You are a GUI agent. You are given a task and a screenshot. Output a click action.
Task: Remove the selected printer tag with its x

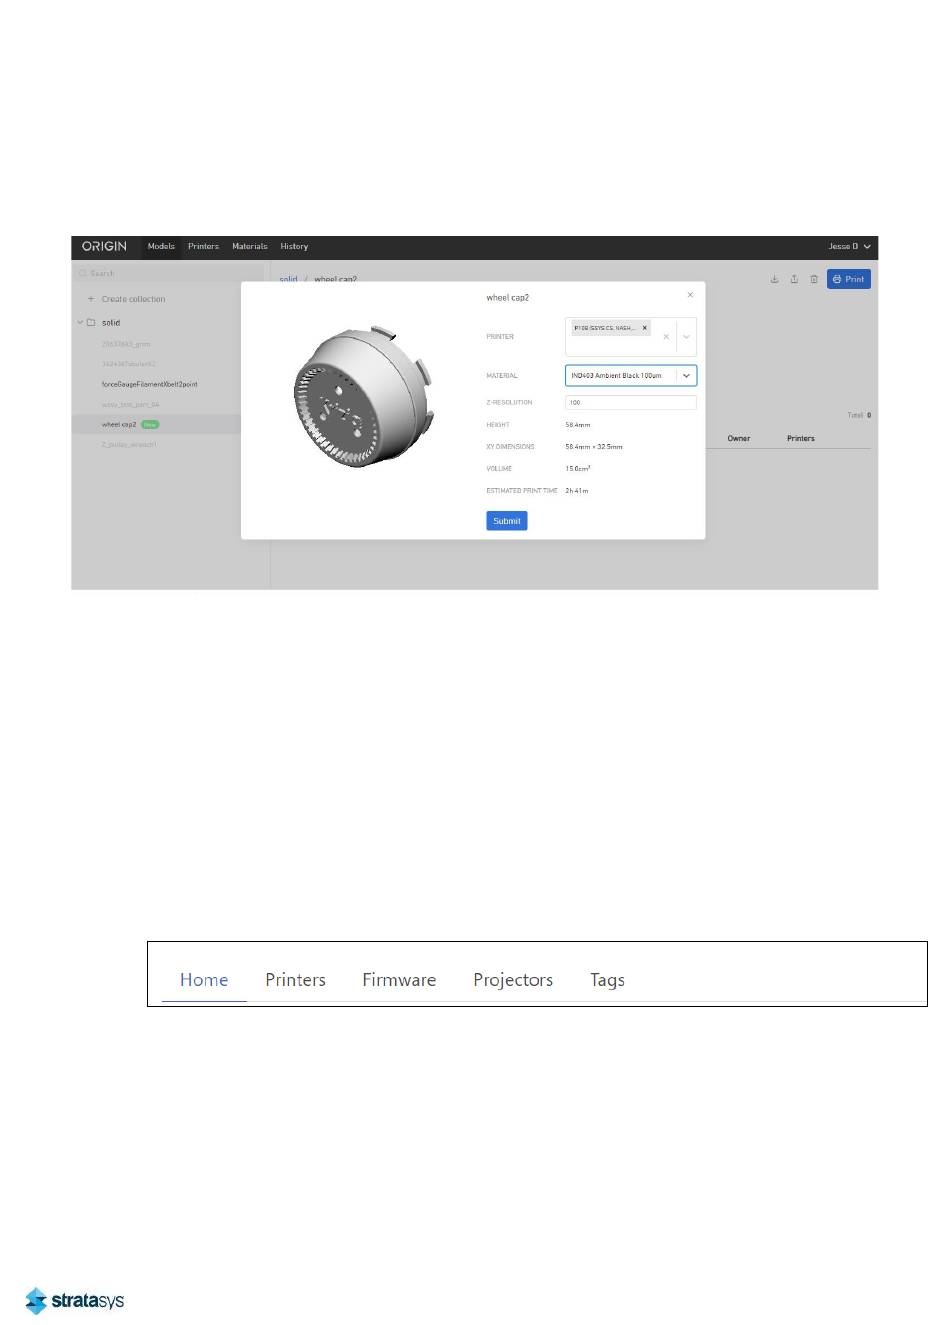point(645,328)
